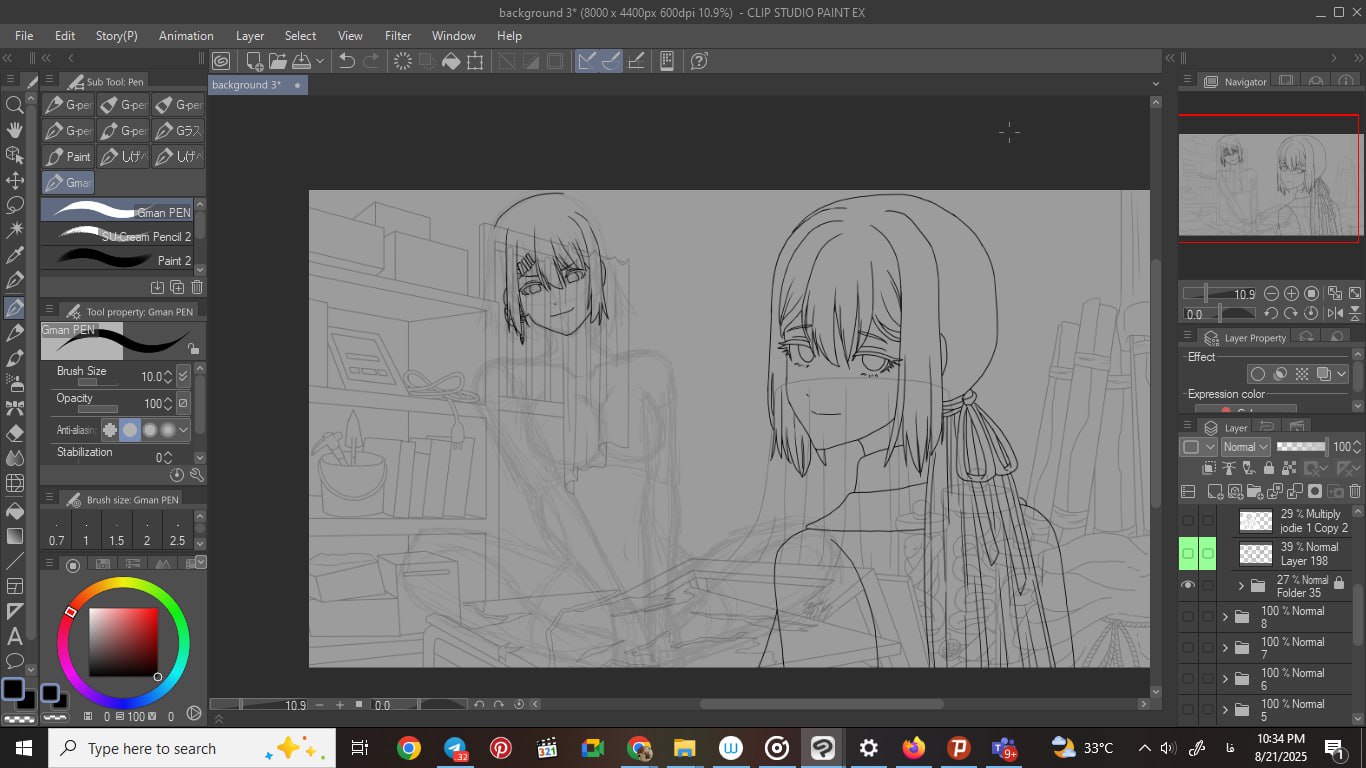Select the Lasso selection tool
Screen dimensions: 1366x768
click(15, 205)
